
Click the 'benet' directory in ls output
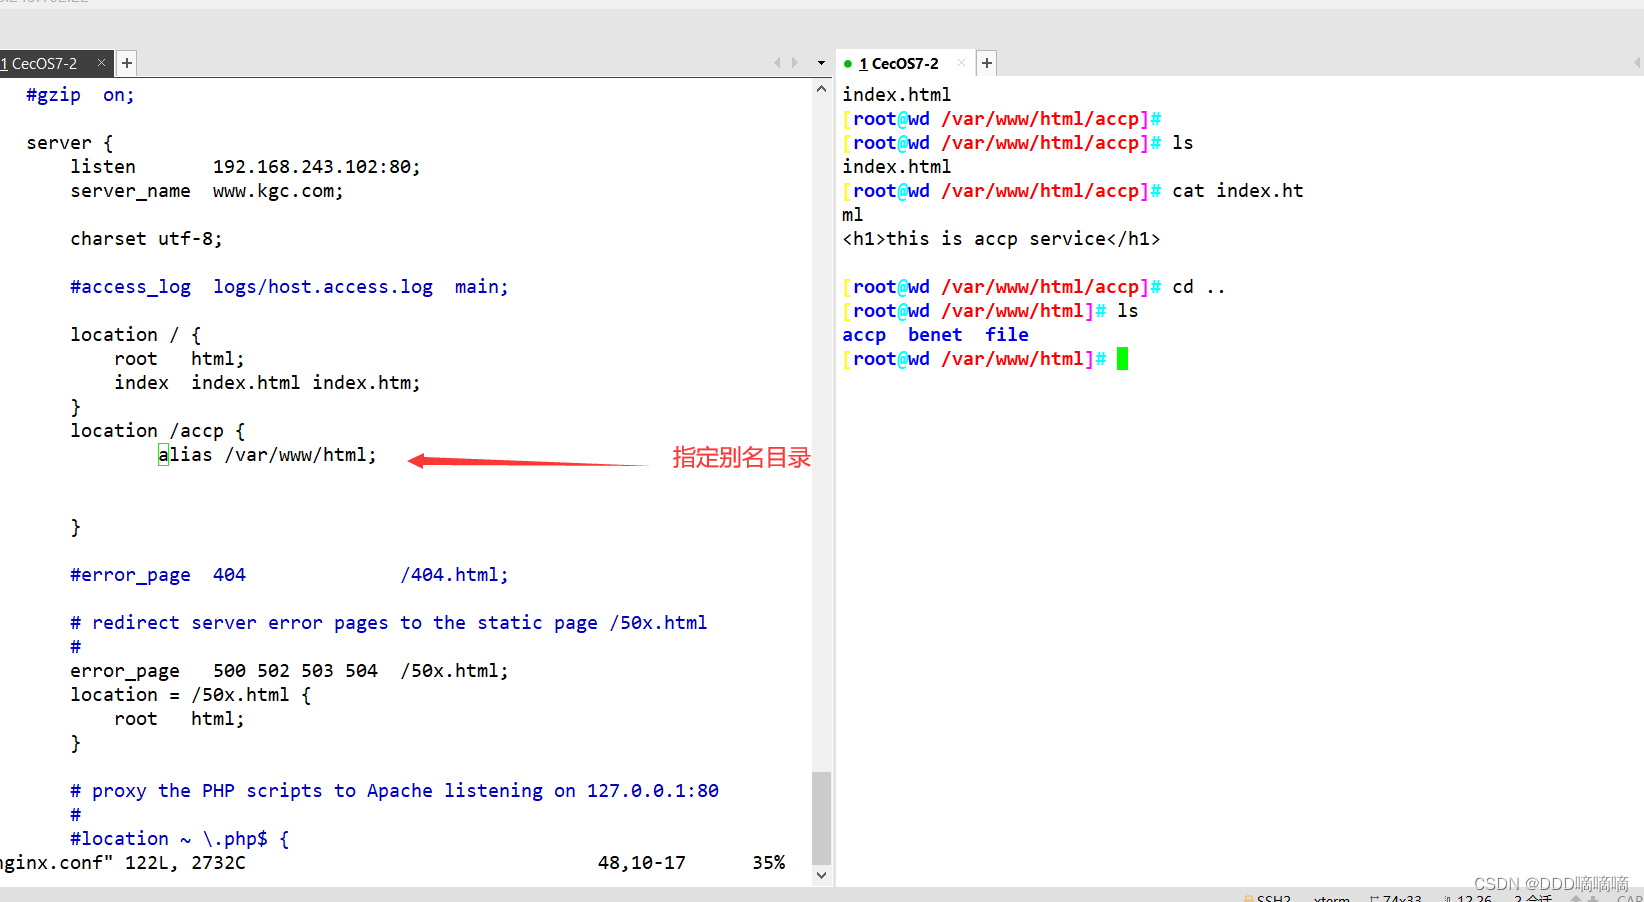935,335
